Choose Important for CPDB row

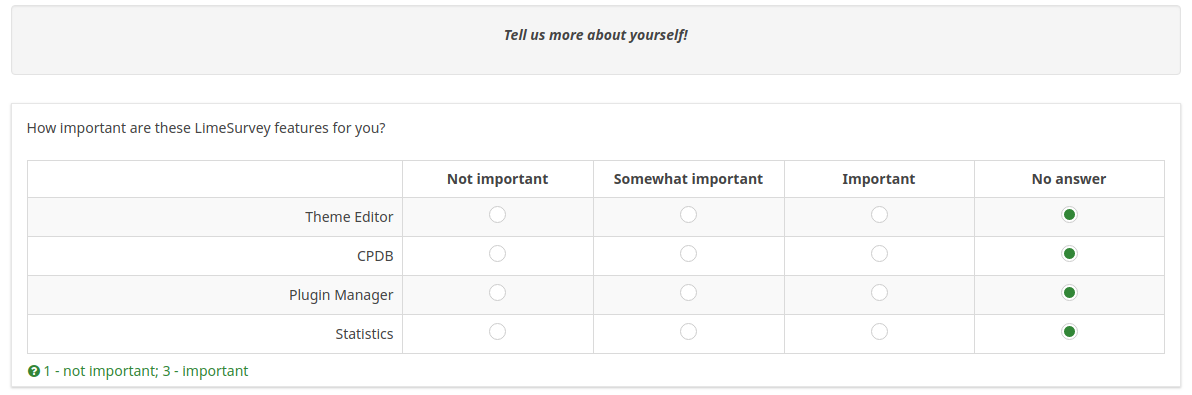[x=879, y=254]
